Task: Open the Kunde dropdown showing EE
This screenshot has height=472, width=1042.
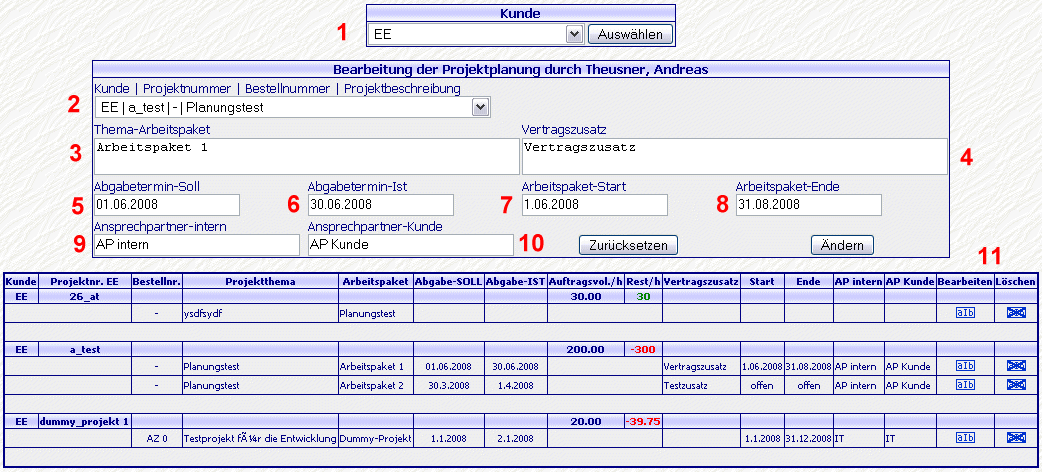Action: click(476, 35)
